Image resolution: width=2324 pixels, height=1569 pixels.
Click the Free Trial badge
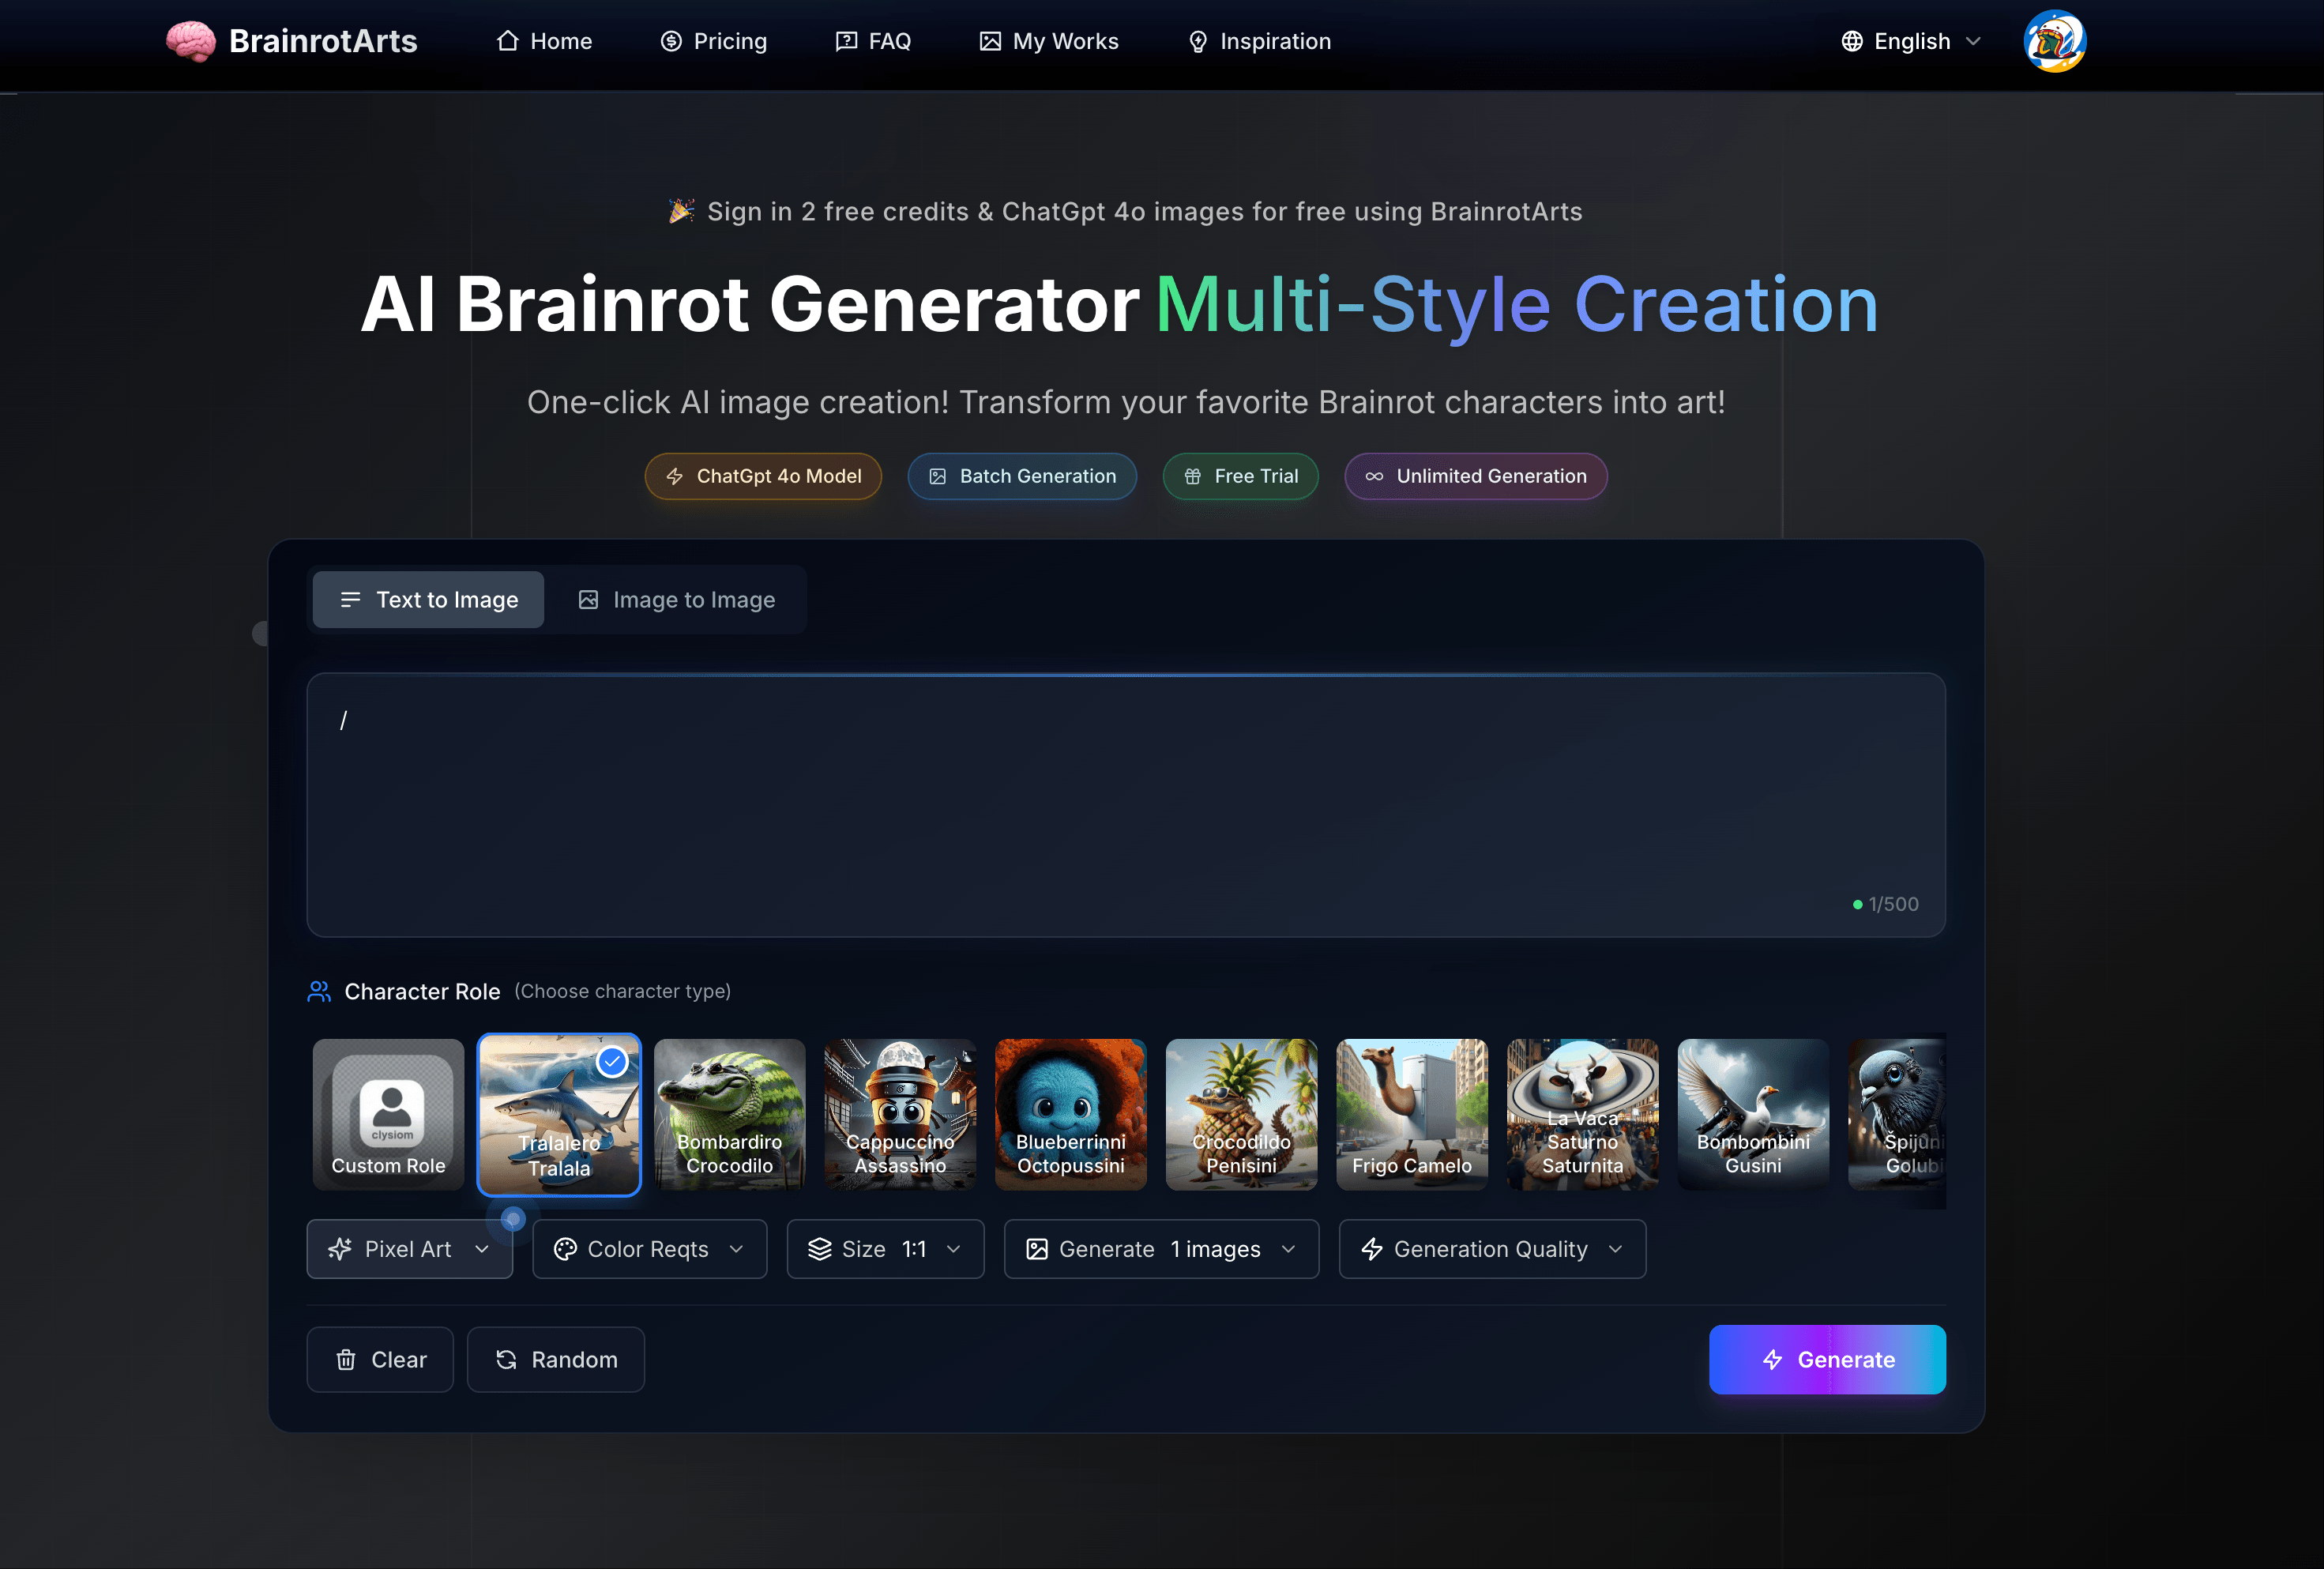tap(1240, 476)
